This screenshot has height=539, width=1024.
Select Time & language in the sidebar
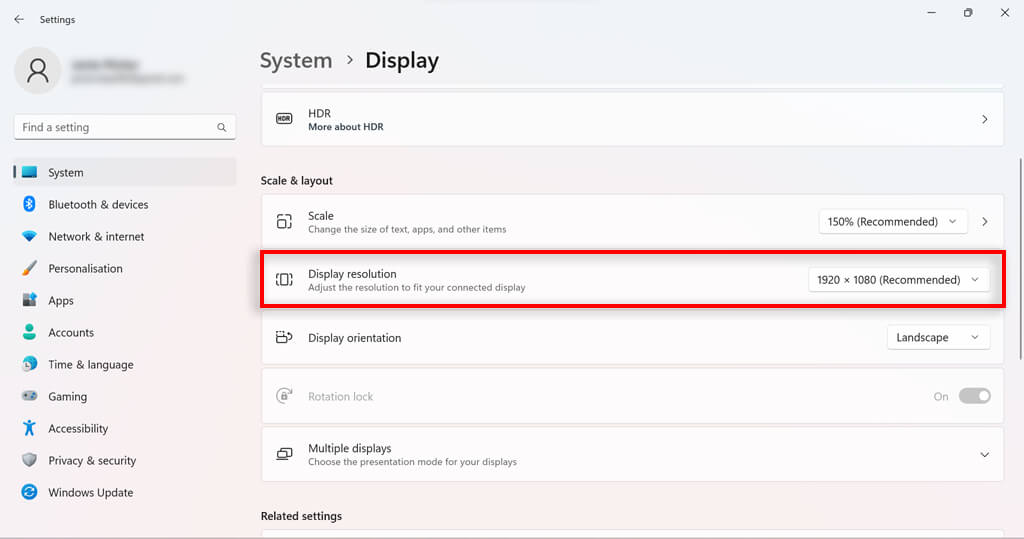[x=90, y=364]
